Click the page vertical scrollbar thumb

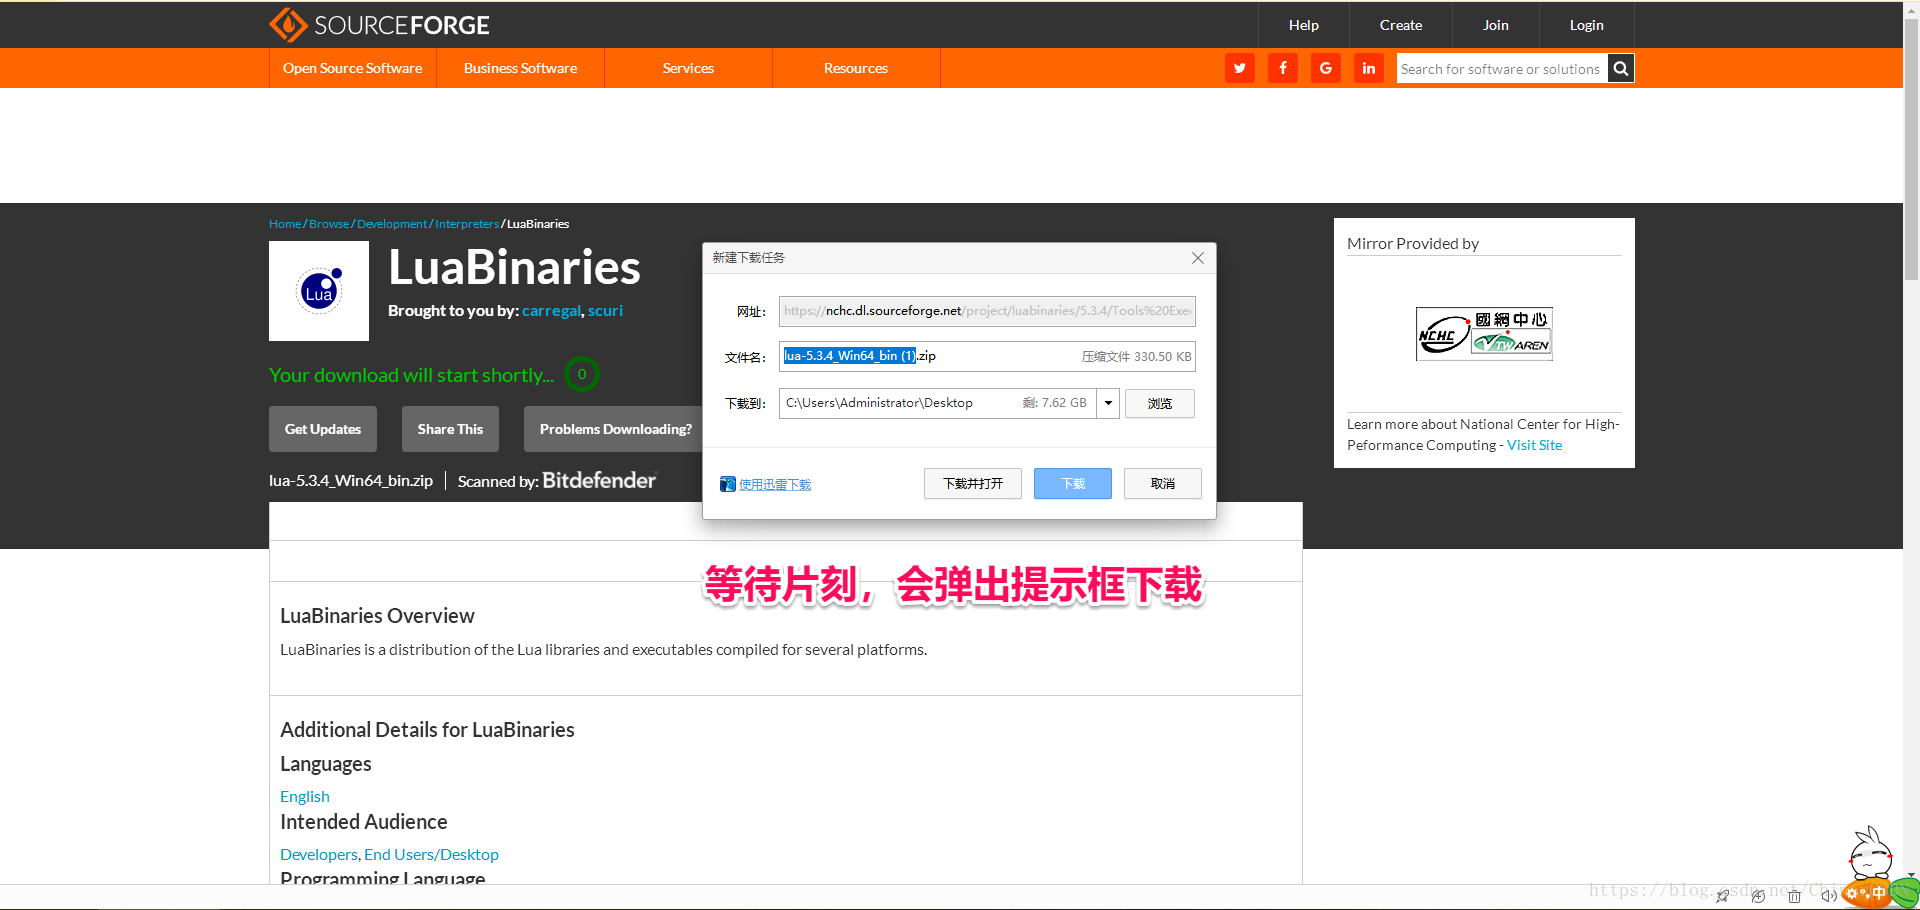coord(1912,150)
